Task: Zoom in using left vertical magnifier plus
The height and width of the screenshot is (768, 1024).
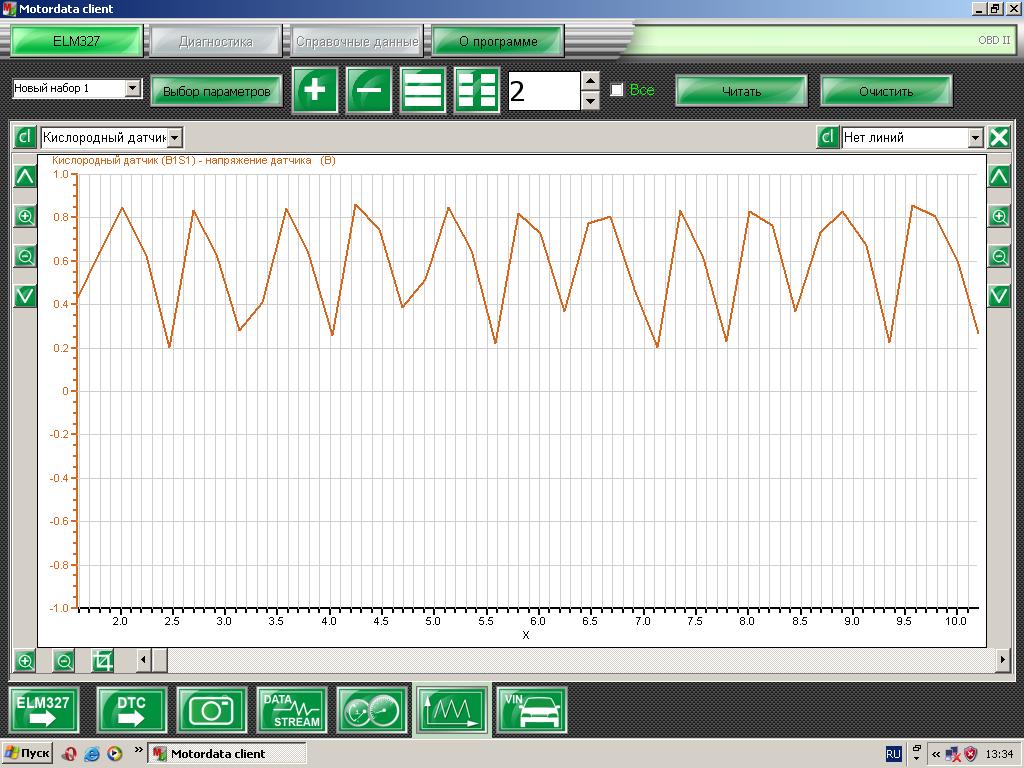Action: (25, 216)
